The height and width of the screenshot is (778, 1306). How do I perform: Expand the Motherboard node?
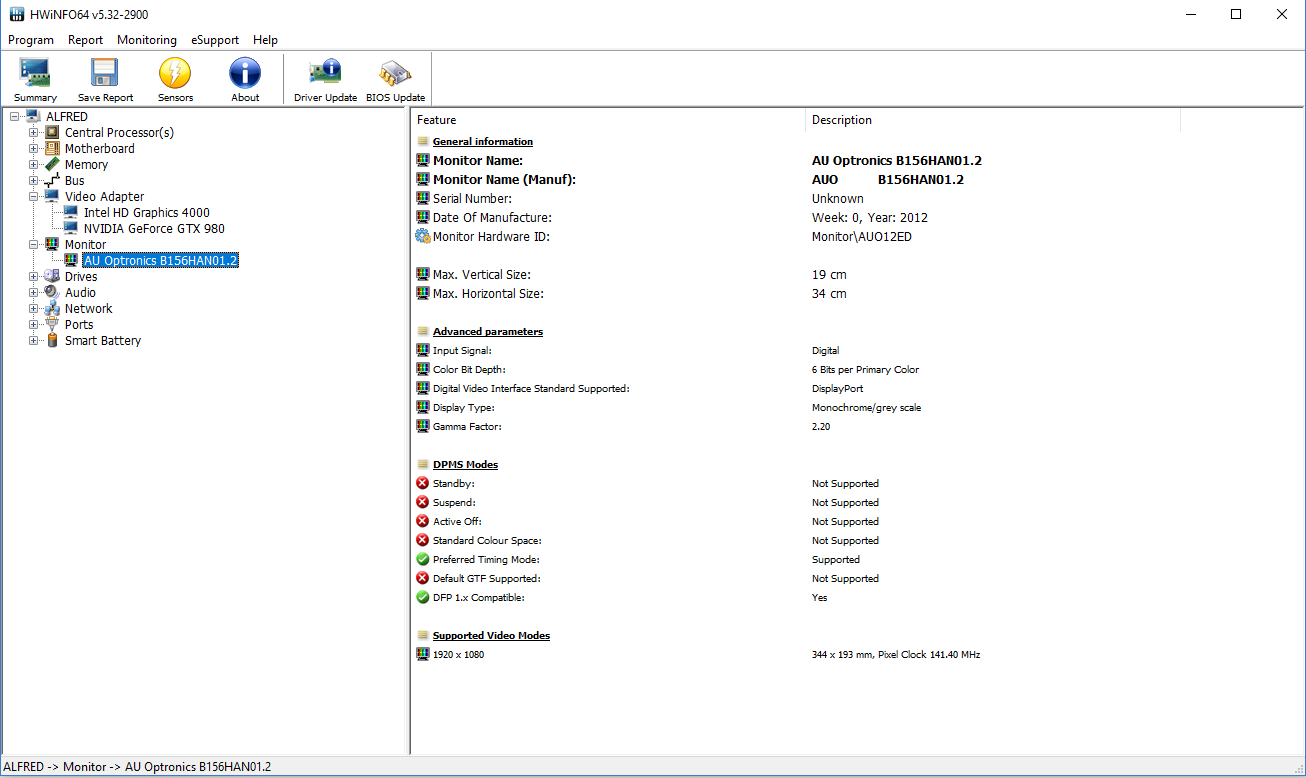[x=34, y=149]
